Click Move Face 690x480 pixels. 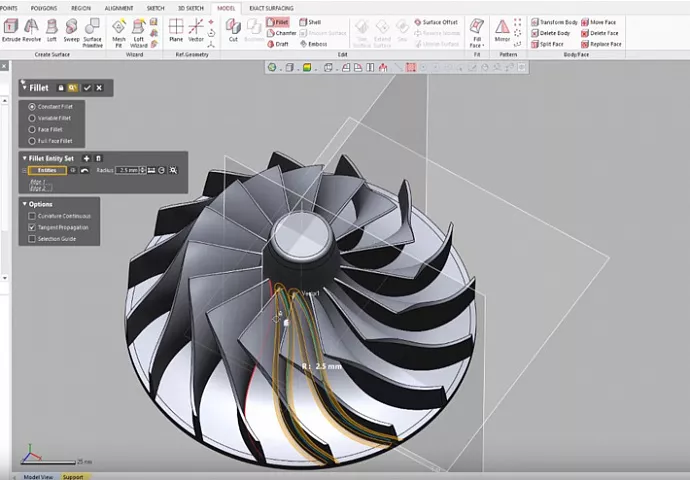click(x=598, y=22)
